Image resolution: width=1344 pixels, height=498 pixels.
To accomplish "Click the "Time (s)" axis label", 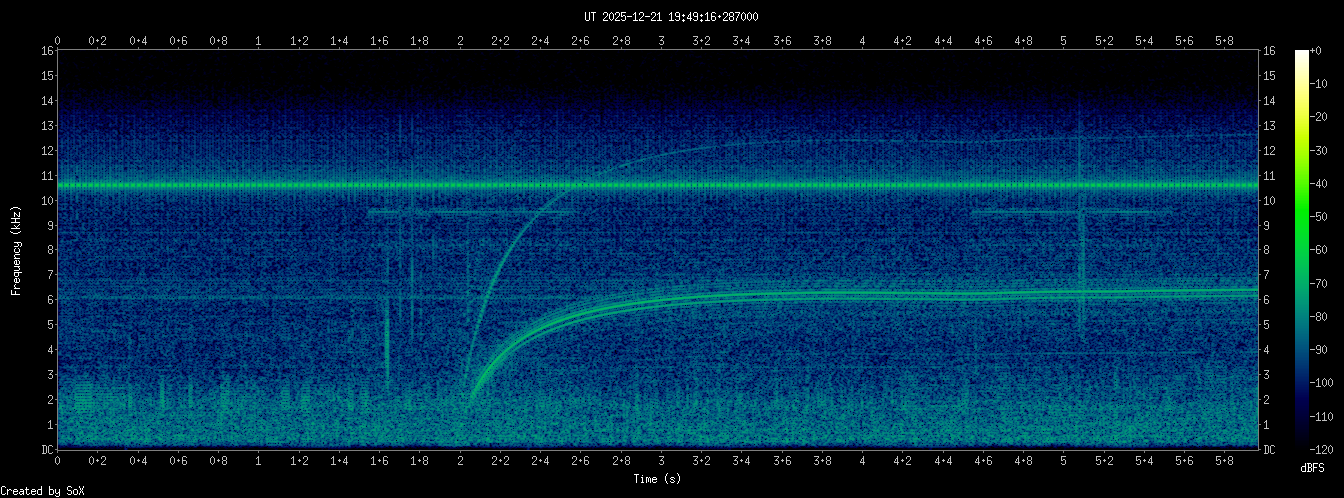I will (x=657, y=480).
